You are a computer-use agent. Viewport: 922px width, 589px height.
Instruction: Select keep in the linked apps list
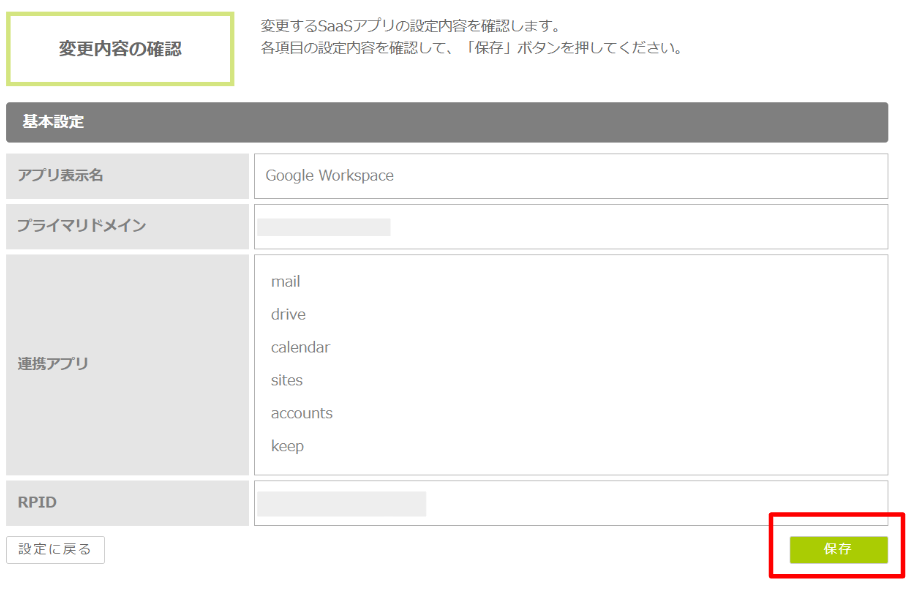tap(287, 447)
